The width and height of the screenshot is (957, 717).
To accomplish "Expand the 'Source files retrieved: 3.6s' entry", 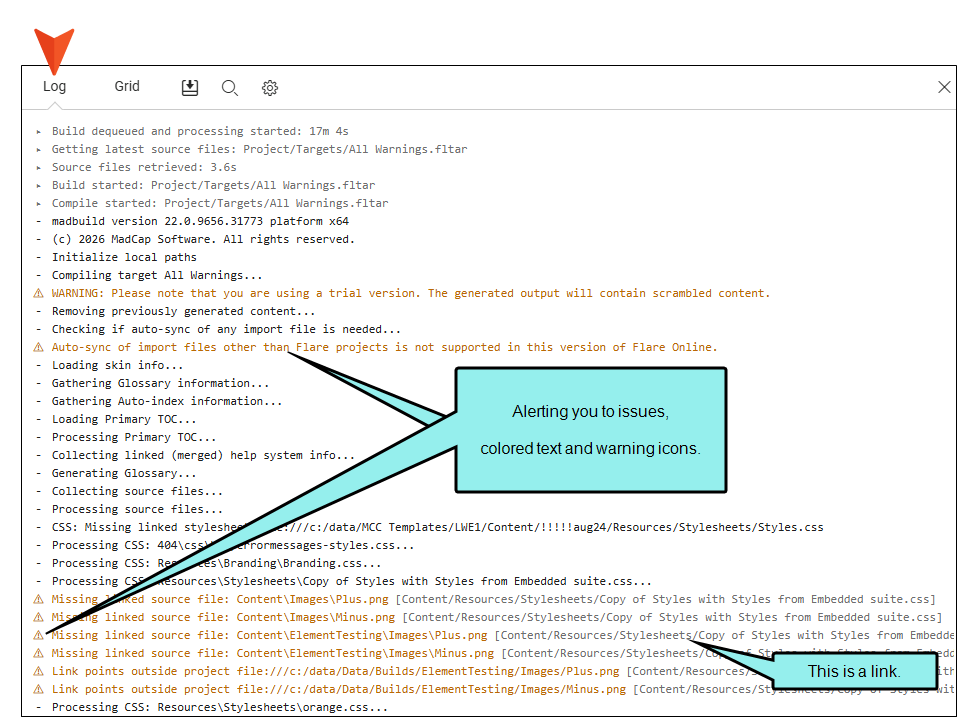I will pyautogui.click(x=38, y=167).
